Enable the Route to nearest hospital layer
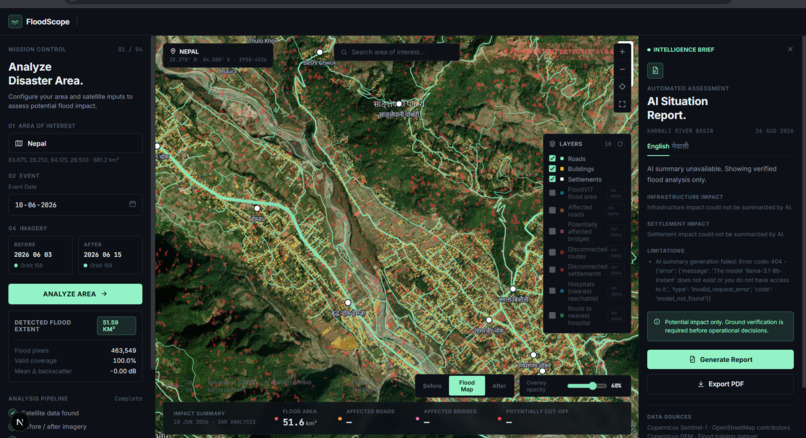Viewport: 806px width, 438px height. pyautogui.click(x=552, y=315)
